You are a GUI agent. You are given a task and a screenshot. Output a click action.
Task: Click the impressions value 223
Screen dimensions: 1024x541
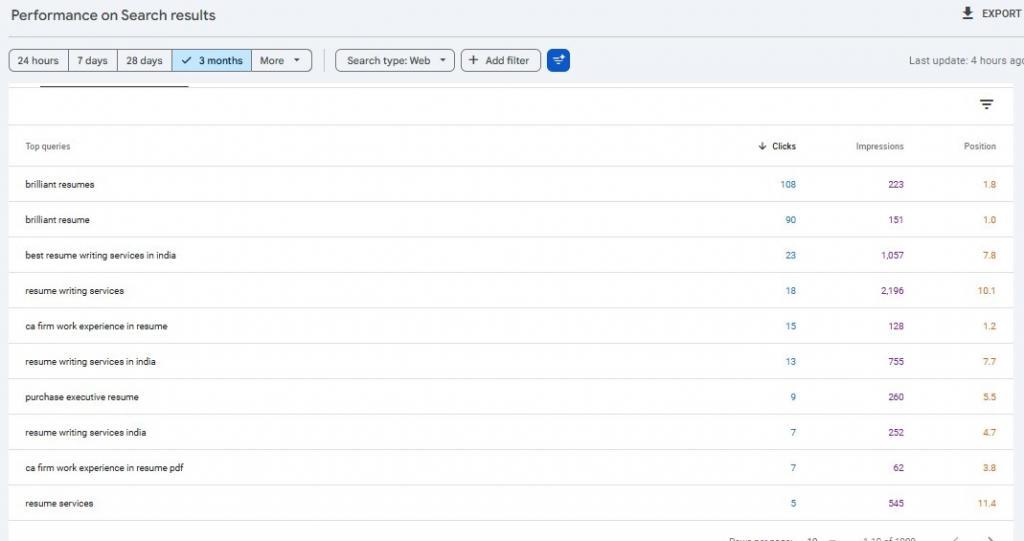(896, 184)
